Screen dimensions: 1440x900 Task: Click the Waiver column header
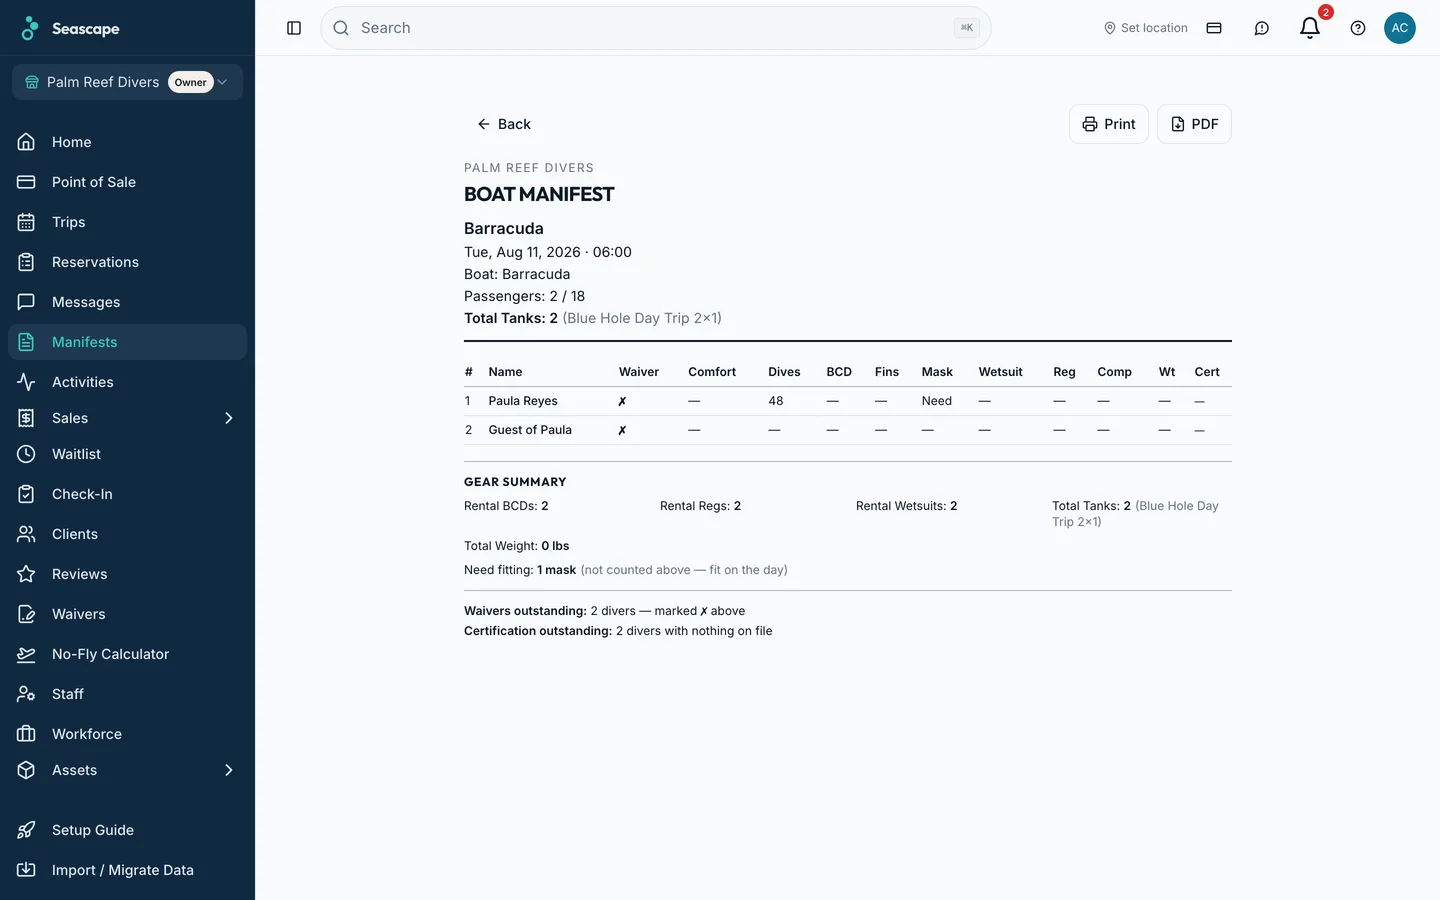pos(639,372)
